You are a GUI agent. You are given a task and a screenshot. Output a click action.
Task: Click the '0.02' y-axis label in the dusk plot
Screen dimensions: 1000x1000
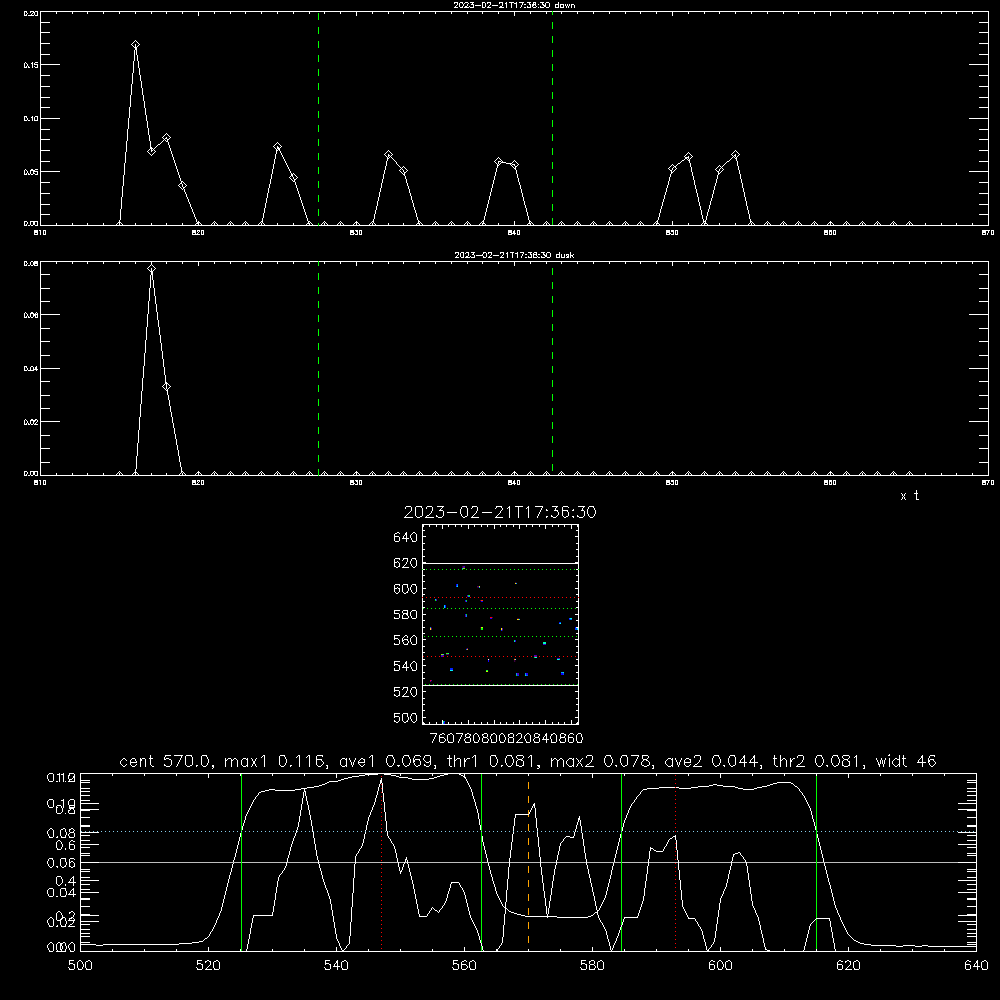[x=30, y=422]
